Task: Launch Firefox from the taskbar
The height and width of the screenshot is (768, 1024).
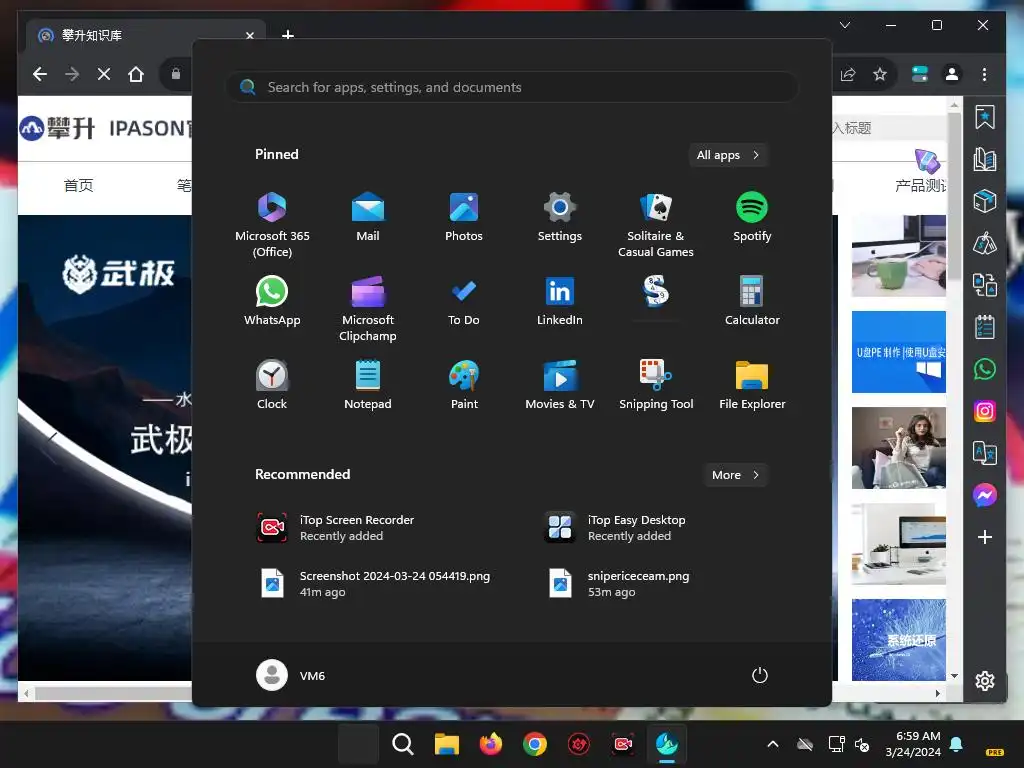Action: [490, 744]
